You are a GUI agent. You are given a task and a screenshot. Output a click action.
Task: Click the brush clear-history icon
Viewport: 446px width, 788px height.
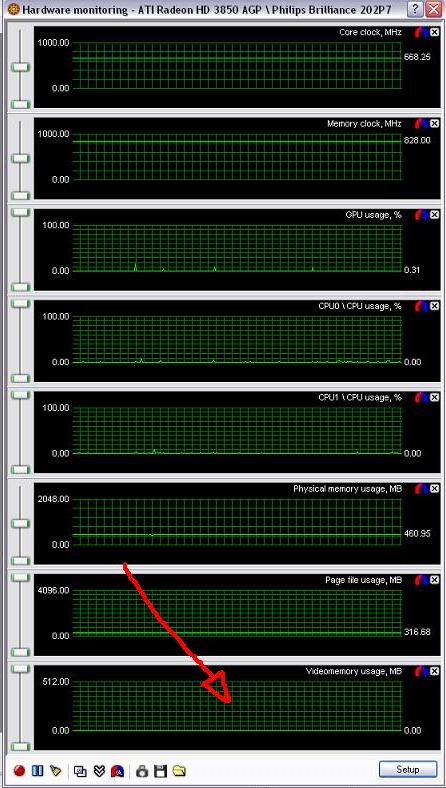pyautogui.click(x=55, y=770)
